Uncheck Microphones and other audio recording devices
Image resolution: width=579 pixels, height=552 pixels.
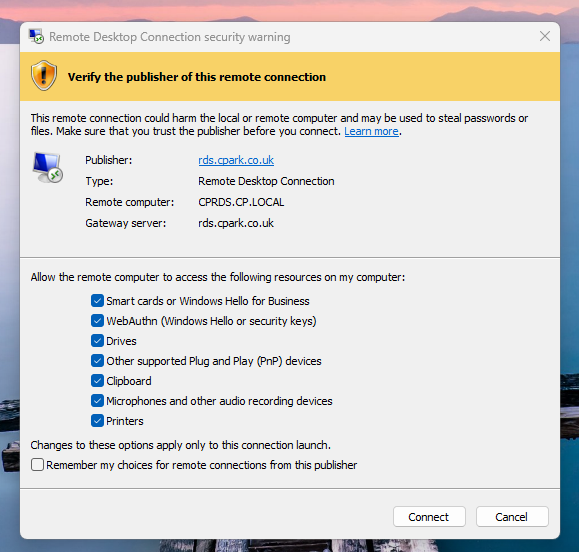97,401
